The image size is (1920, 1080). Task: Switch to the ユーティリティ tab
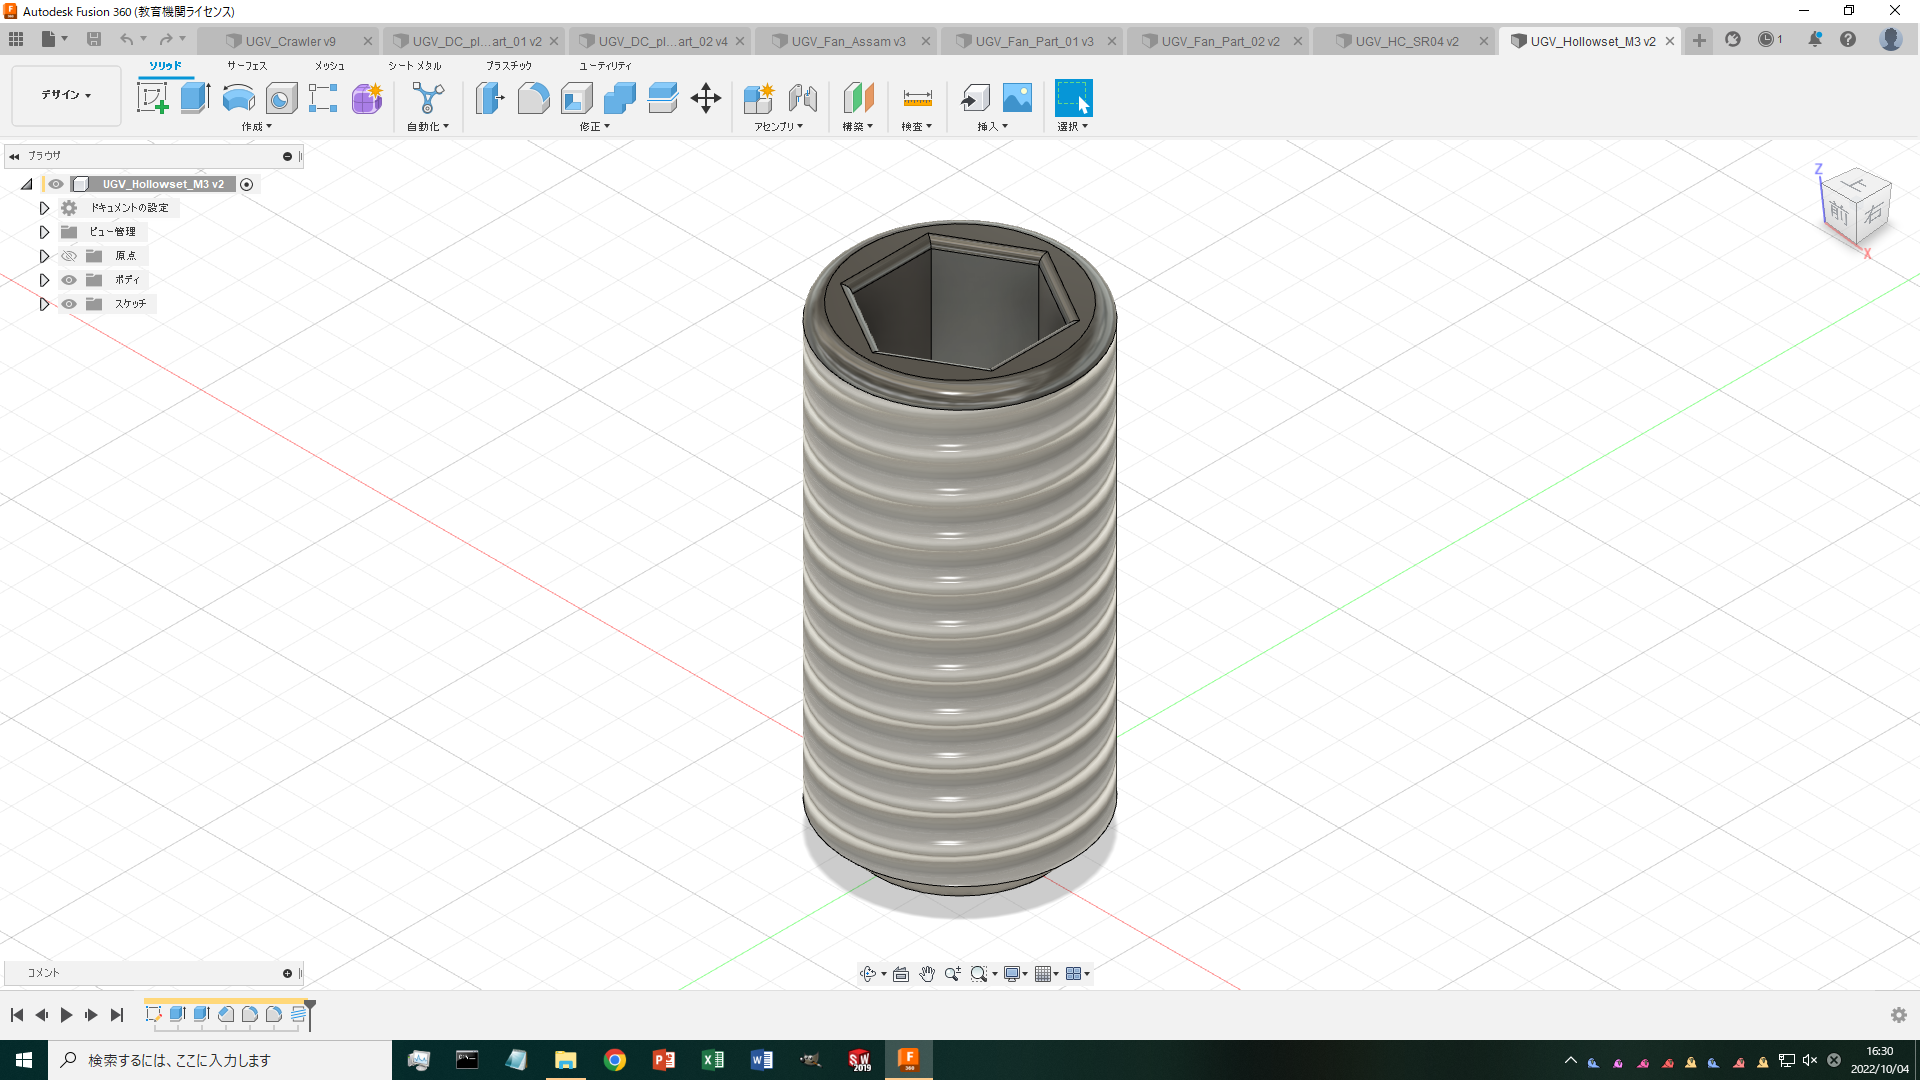605,66
